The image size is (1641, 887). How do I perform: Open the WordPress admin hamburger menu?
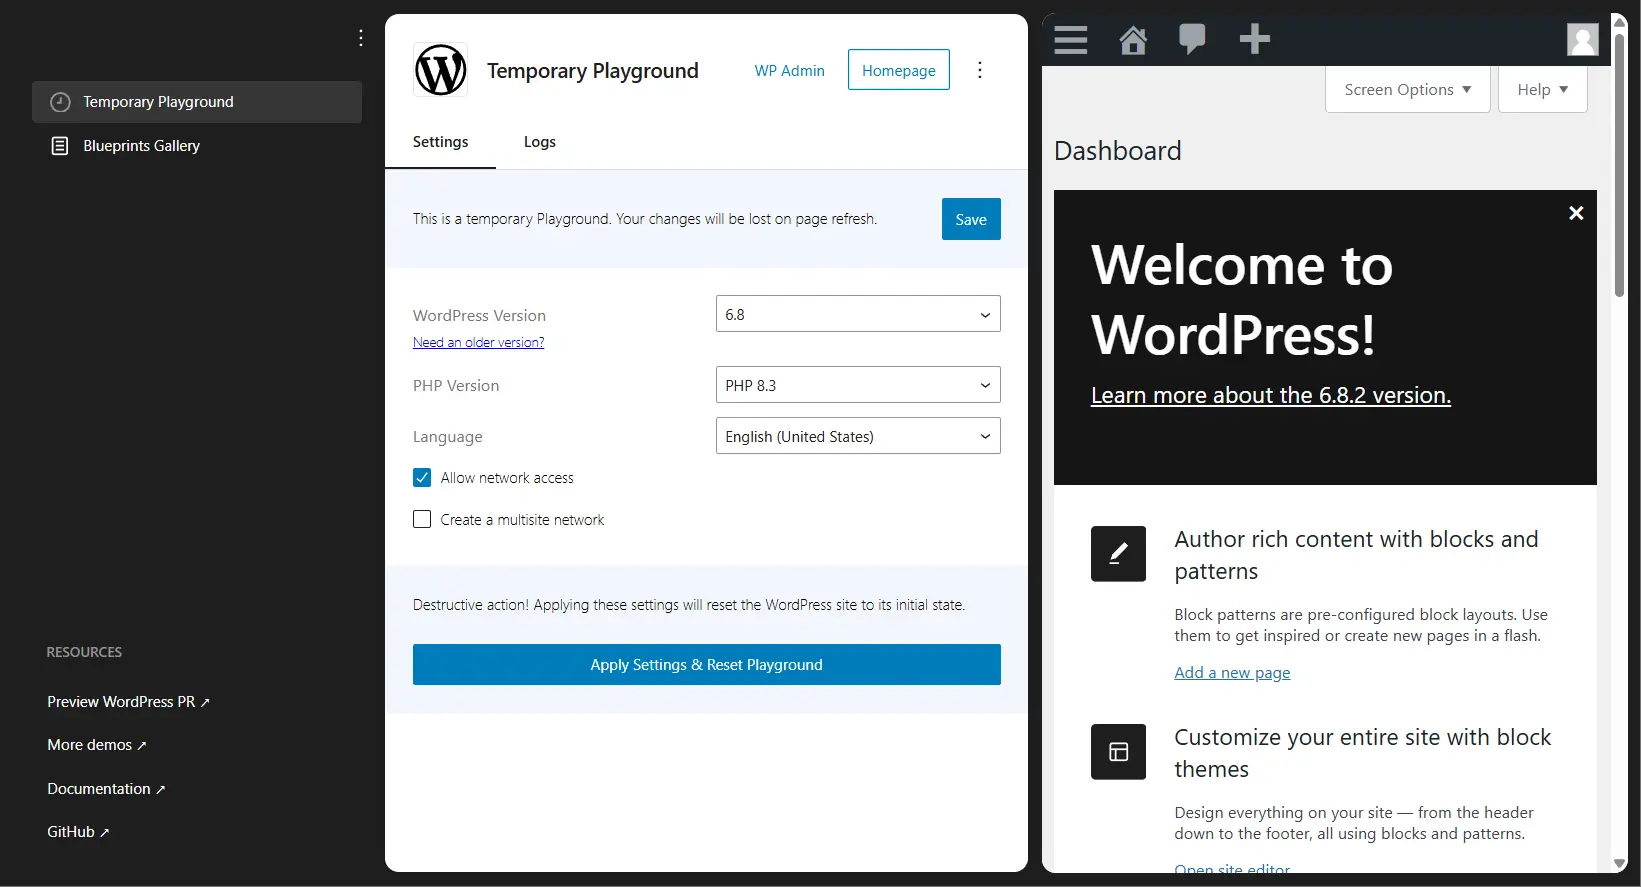(x=1070, y=39)
